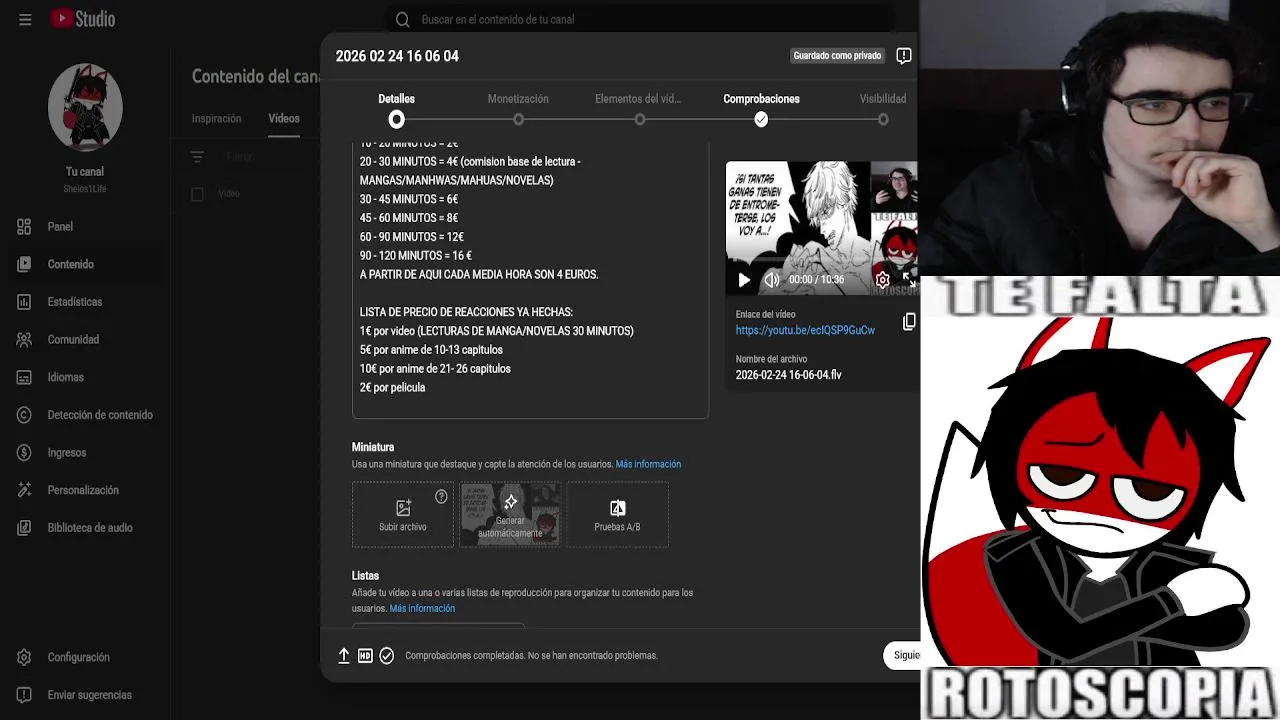Open Detección de contenido in sidebar

click(x=85, y=415)
